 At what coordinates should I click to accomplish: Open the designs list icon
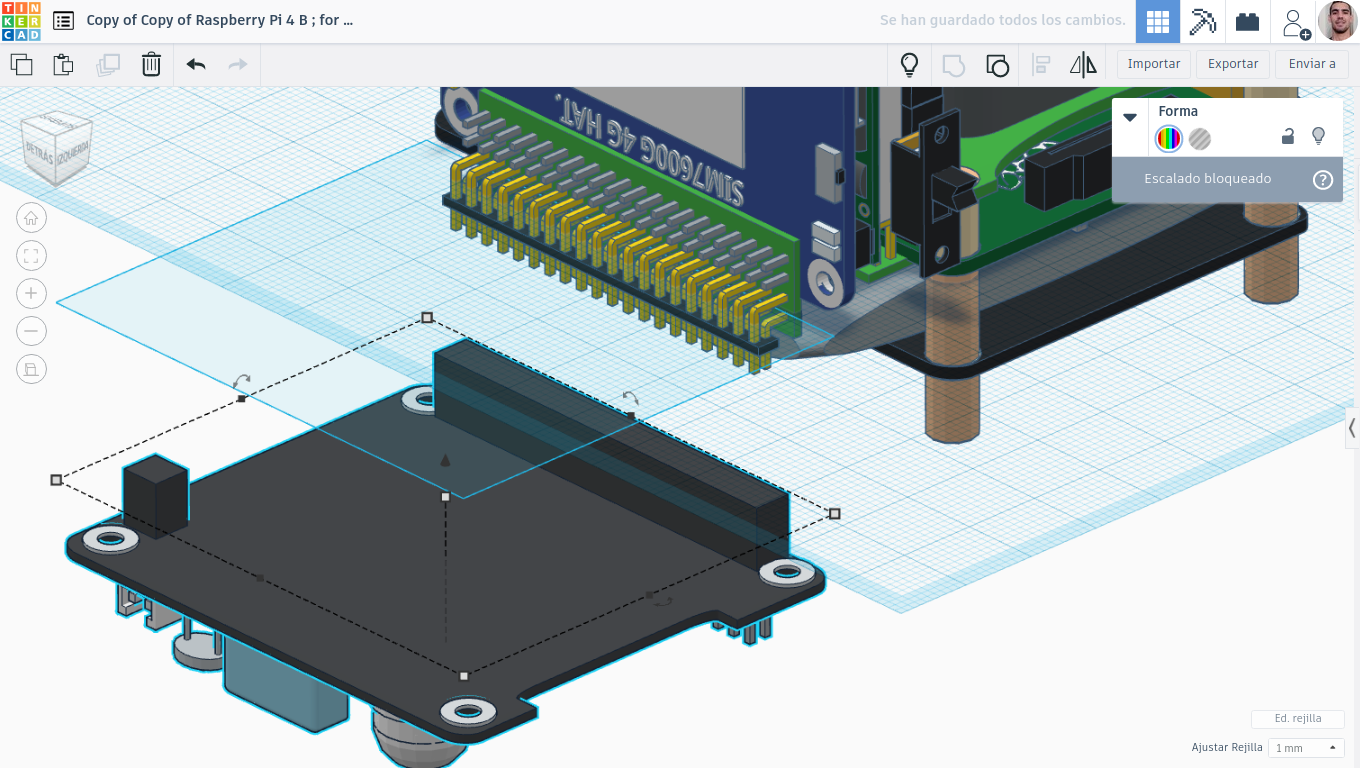(63, 20)
